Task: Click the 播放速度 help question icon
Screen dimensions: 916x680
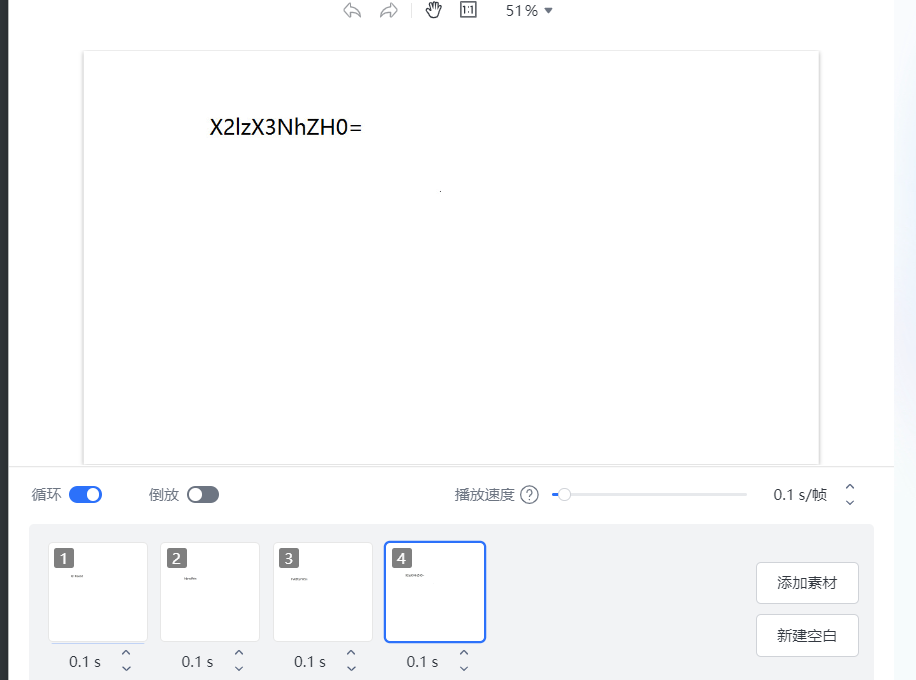Action: (x=529, y=495)
